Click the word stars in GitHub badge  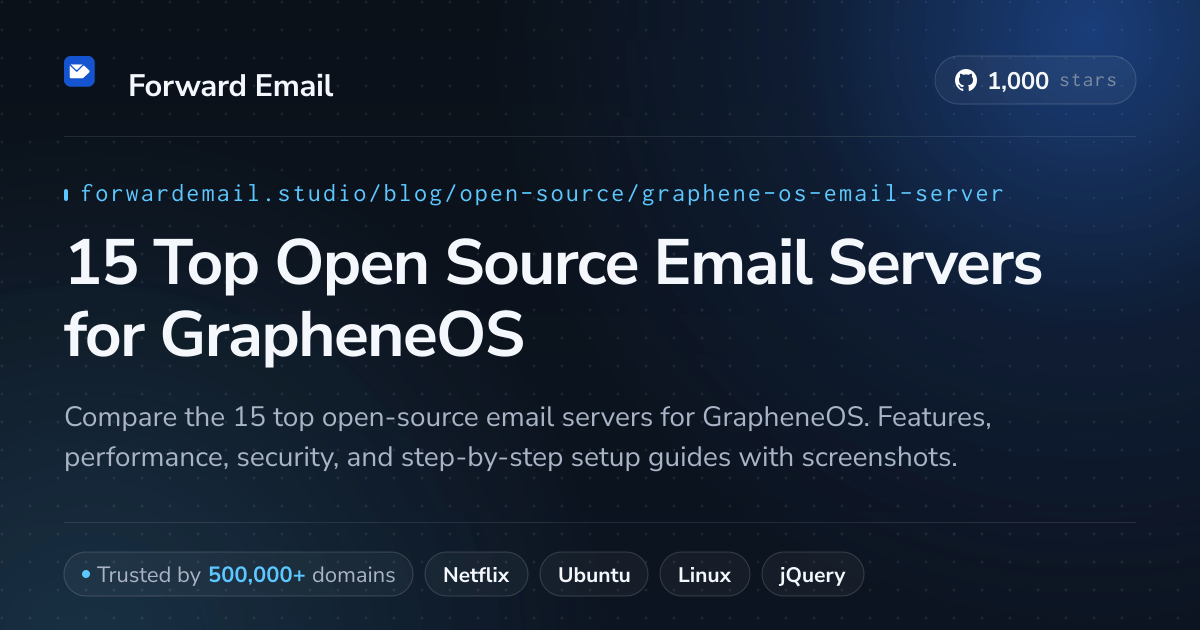1088,81
